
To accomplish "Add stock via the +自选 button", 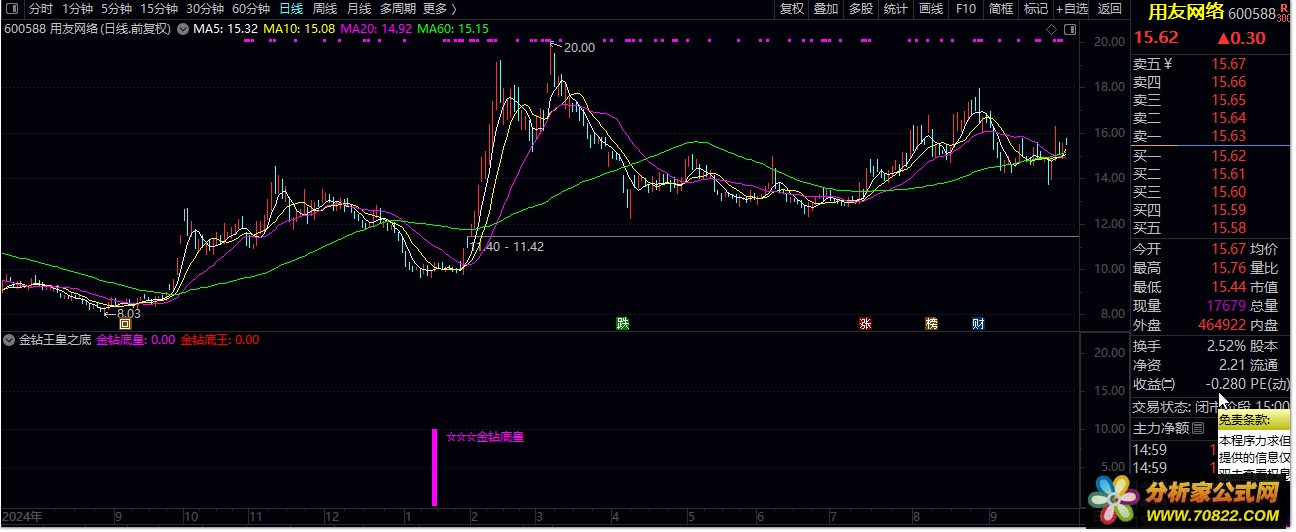I will pos(1067,9).
